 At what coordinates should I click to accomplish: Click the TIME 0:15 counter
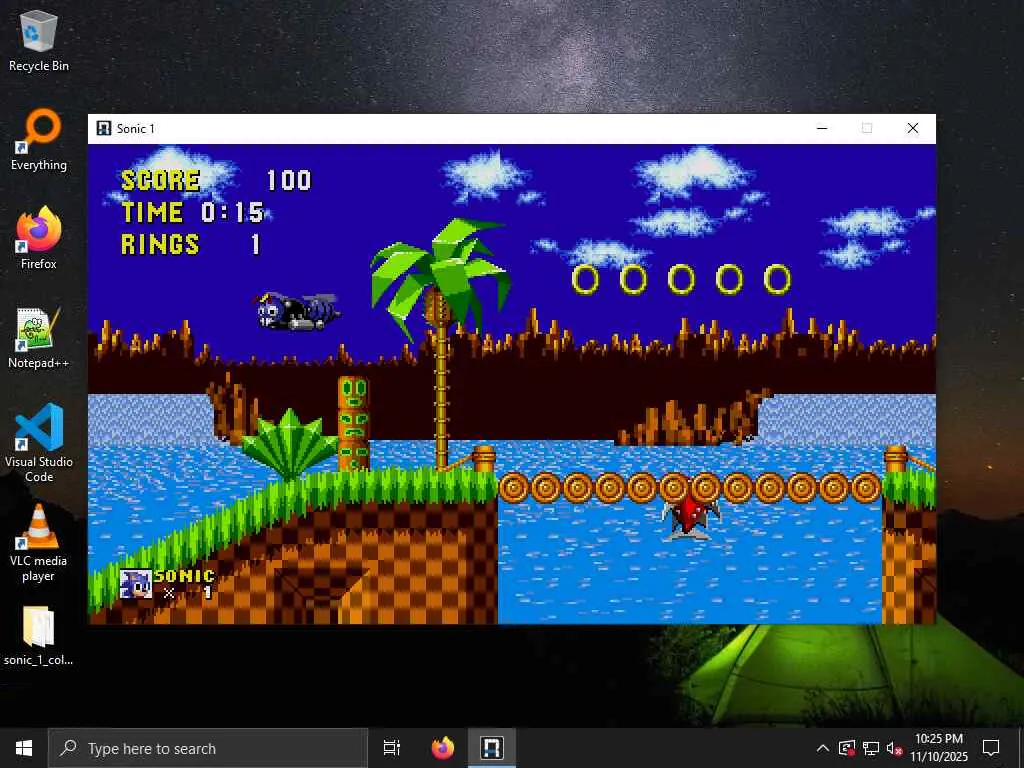(x=193, y=212)
